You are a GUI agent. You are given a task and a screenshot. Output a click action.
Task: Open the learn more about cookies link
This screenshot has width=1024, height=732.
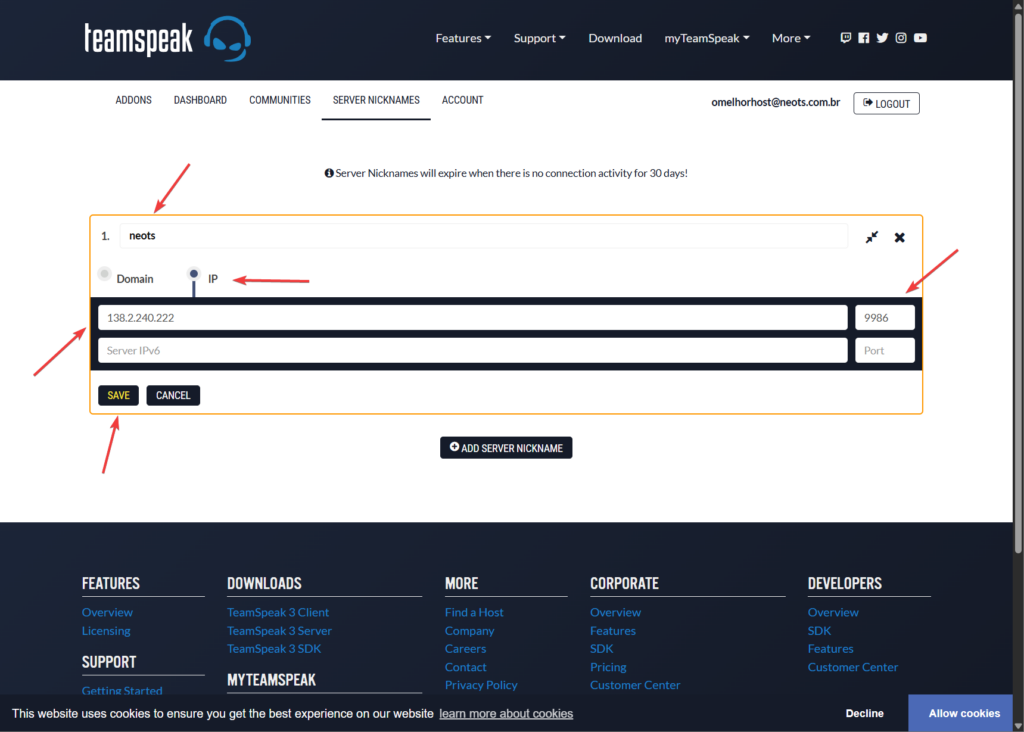pyautogui.click(x=506, y=713)
